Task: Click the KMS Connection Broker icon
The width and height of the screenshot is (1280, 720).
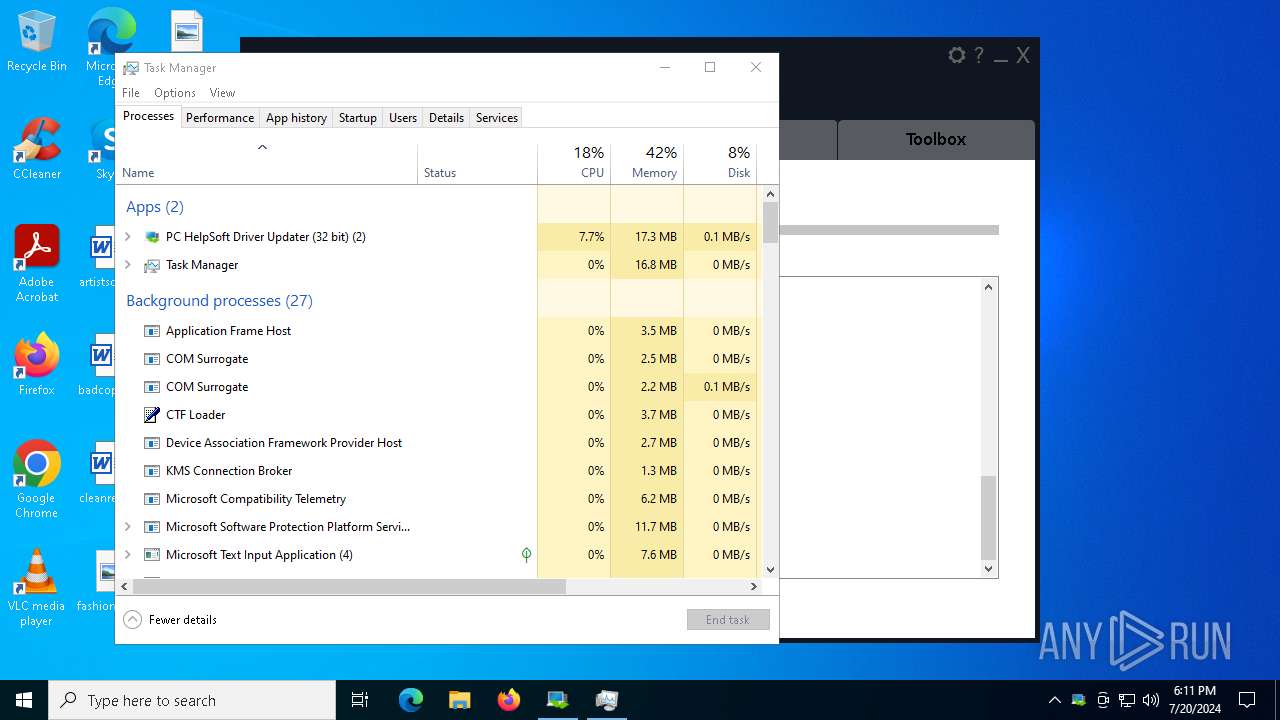Action: 152,471
